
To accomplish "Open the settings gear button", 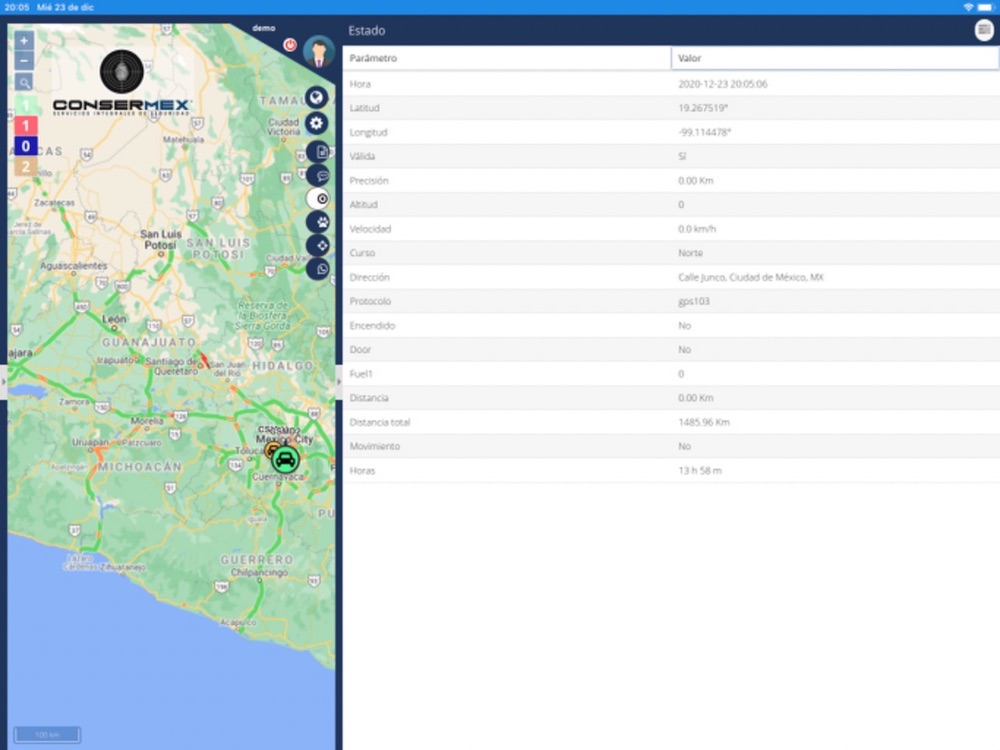I will click(x=317, y=124).
